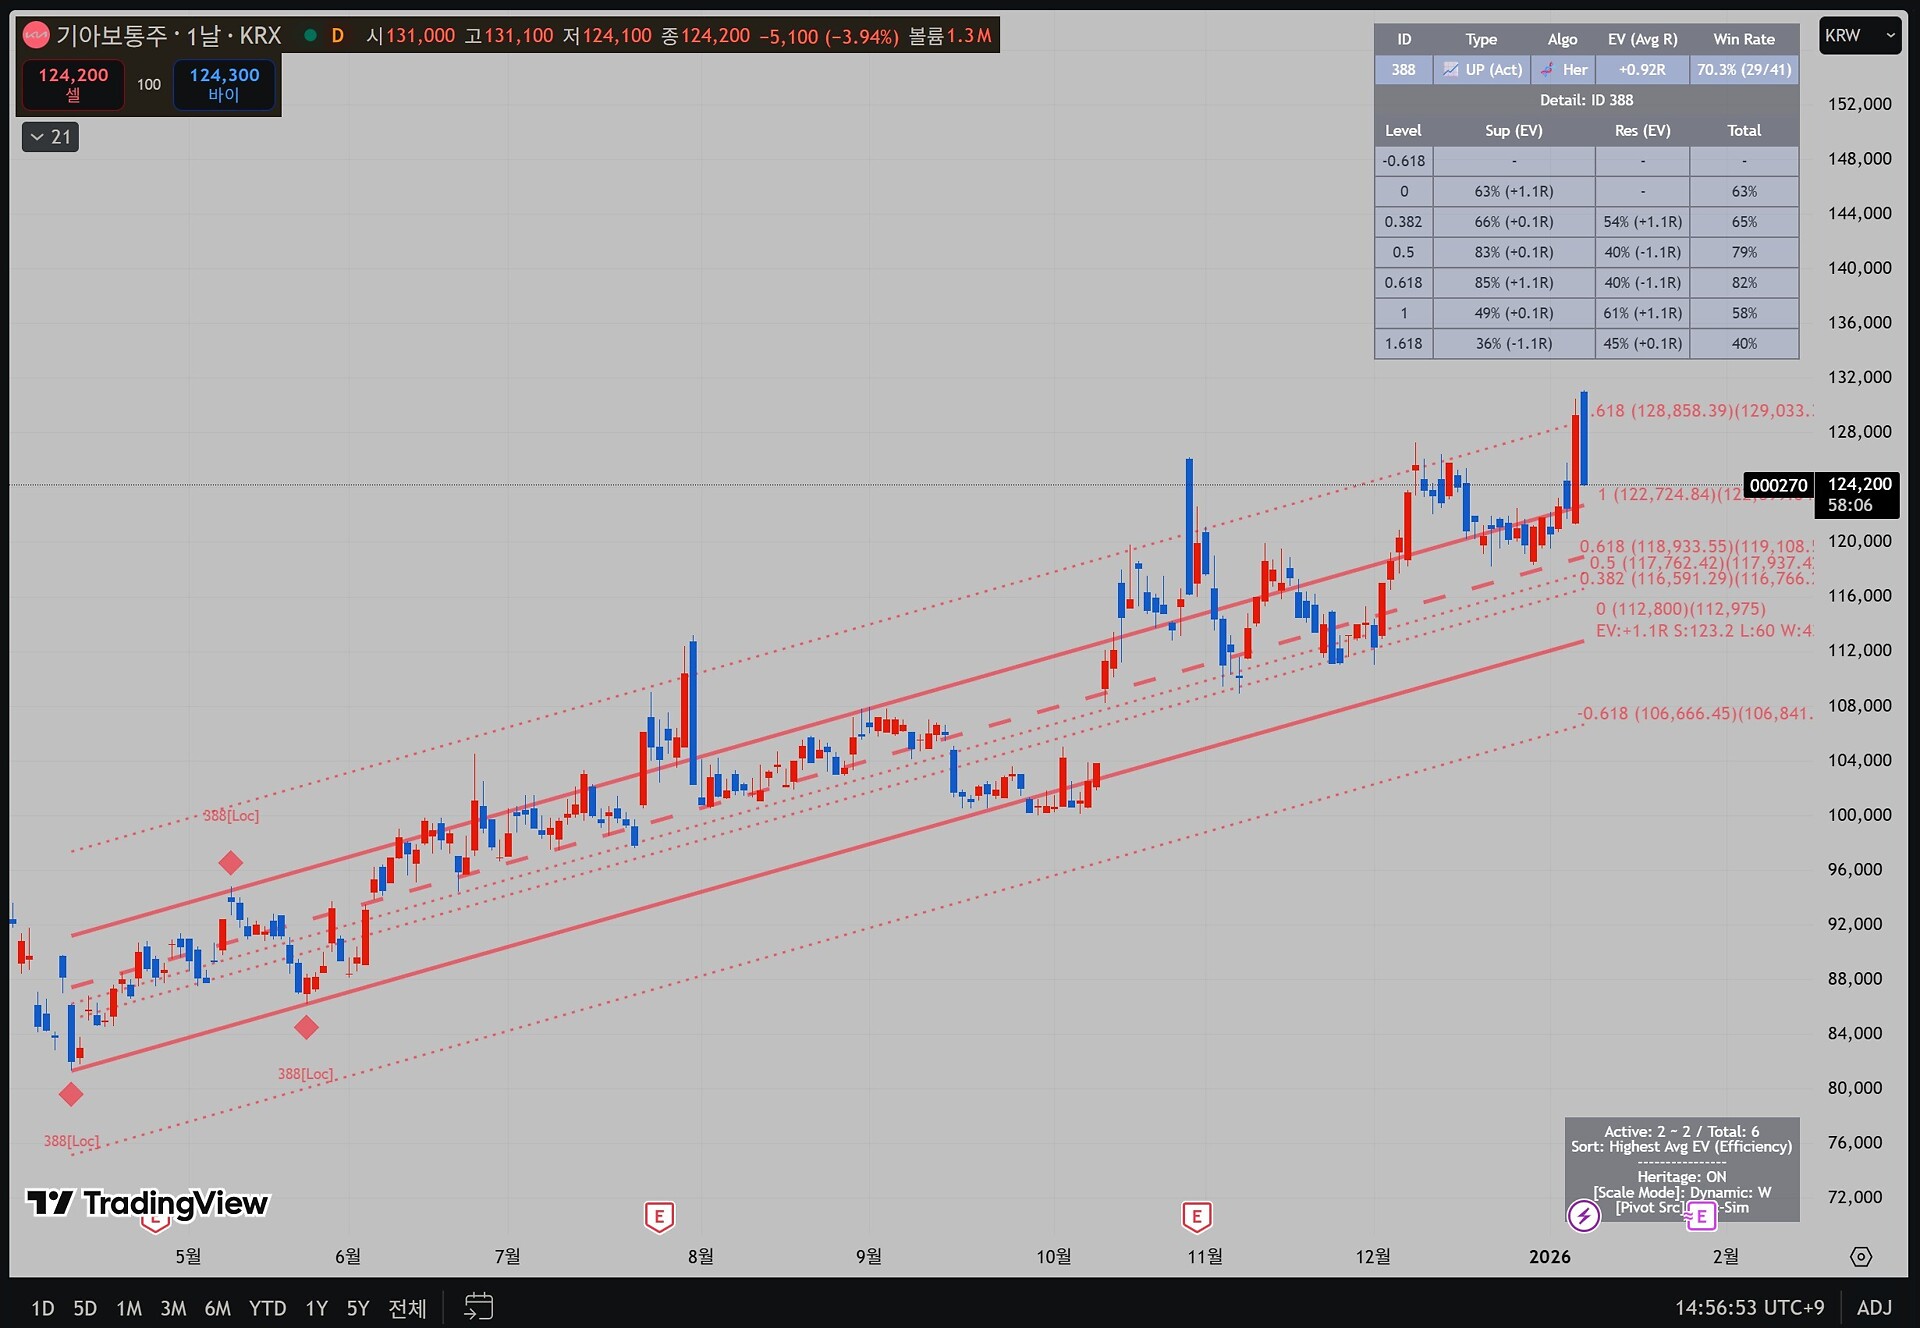Switch to 5Y time range

357,1308
